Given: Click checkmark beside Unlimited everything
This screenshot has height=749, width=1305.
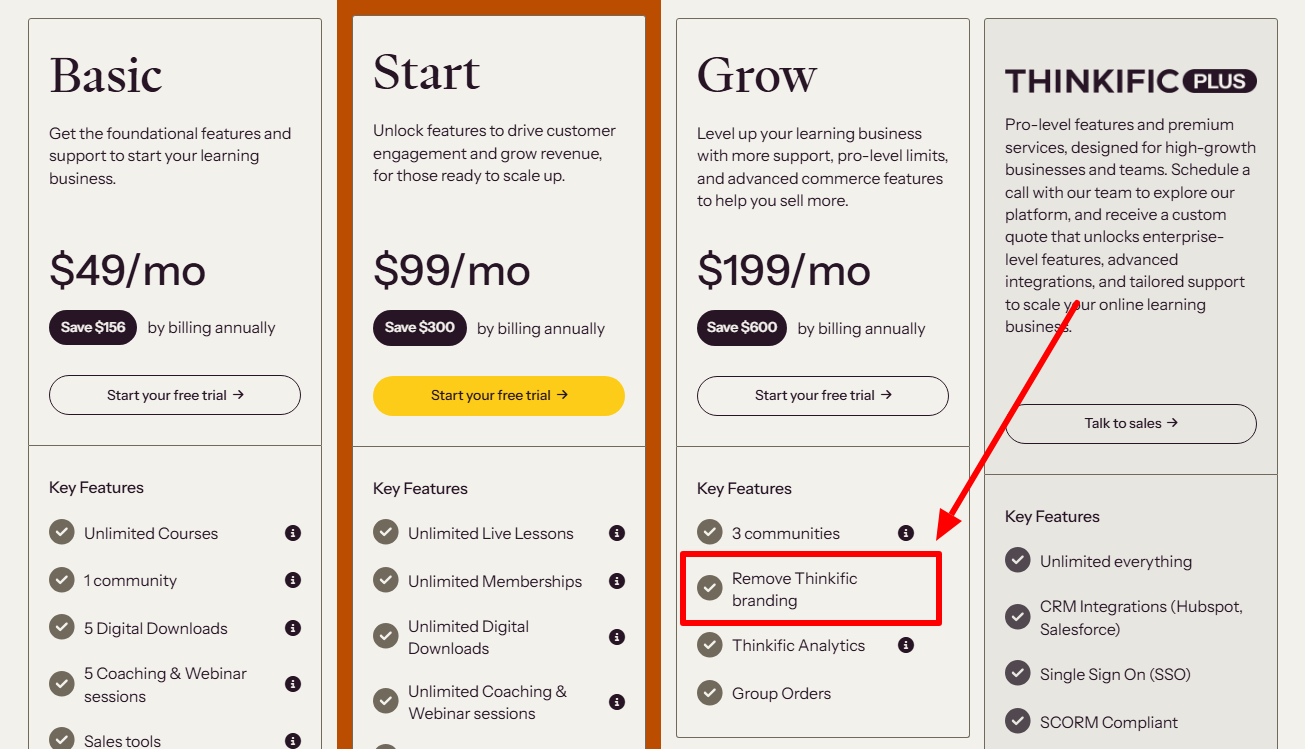Looking at the screenshot, I should tap(1018, 561).
